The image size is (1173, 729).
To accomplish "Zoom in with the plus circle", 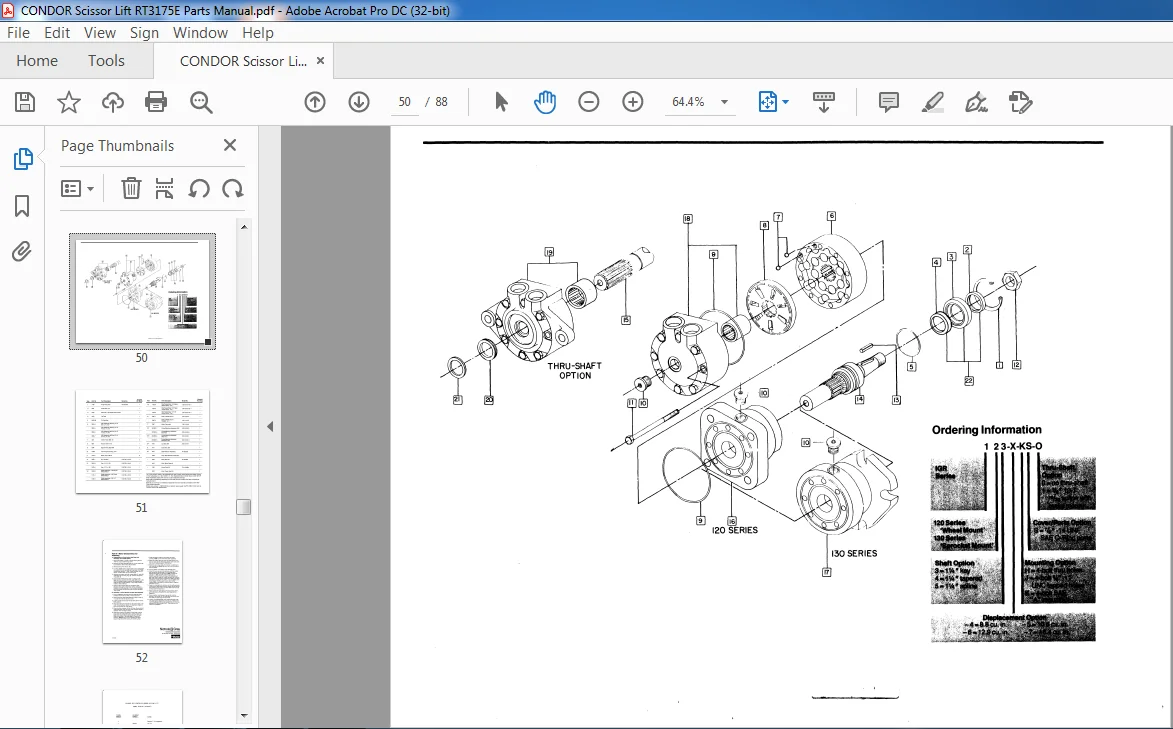I will pyautogui.click(x=633, y=102).
